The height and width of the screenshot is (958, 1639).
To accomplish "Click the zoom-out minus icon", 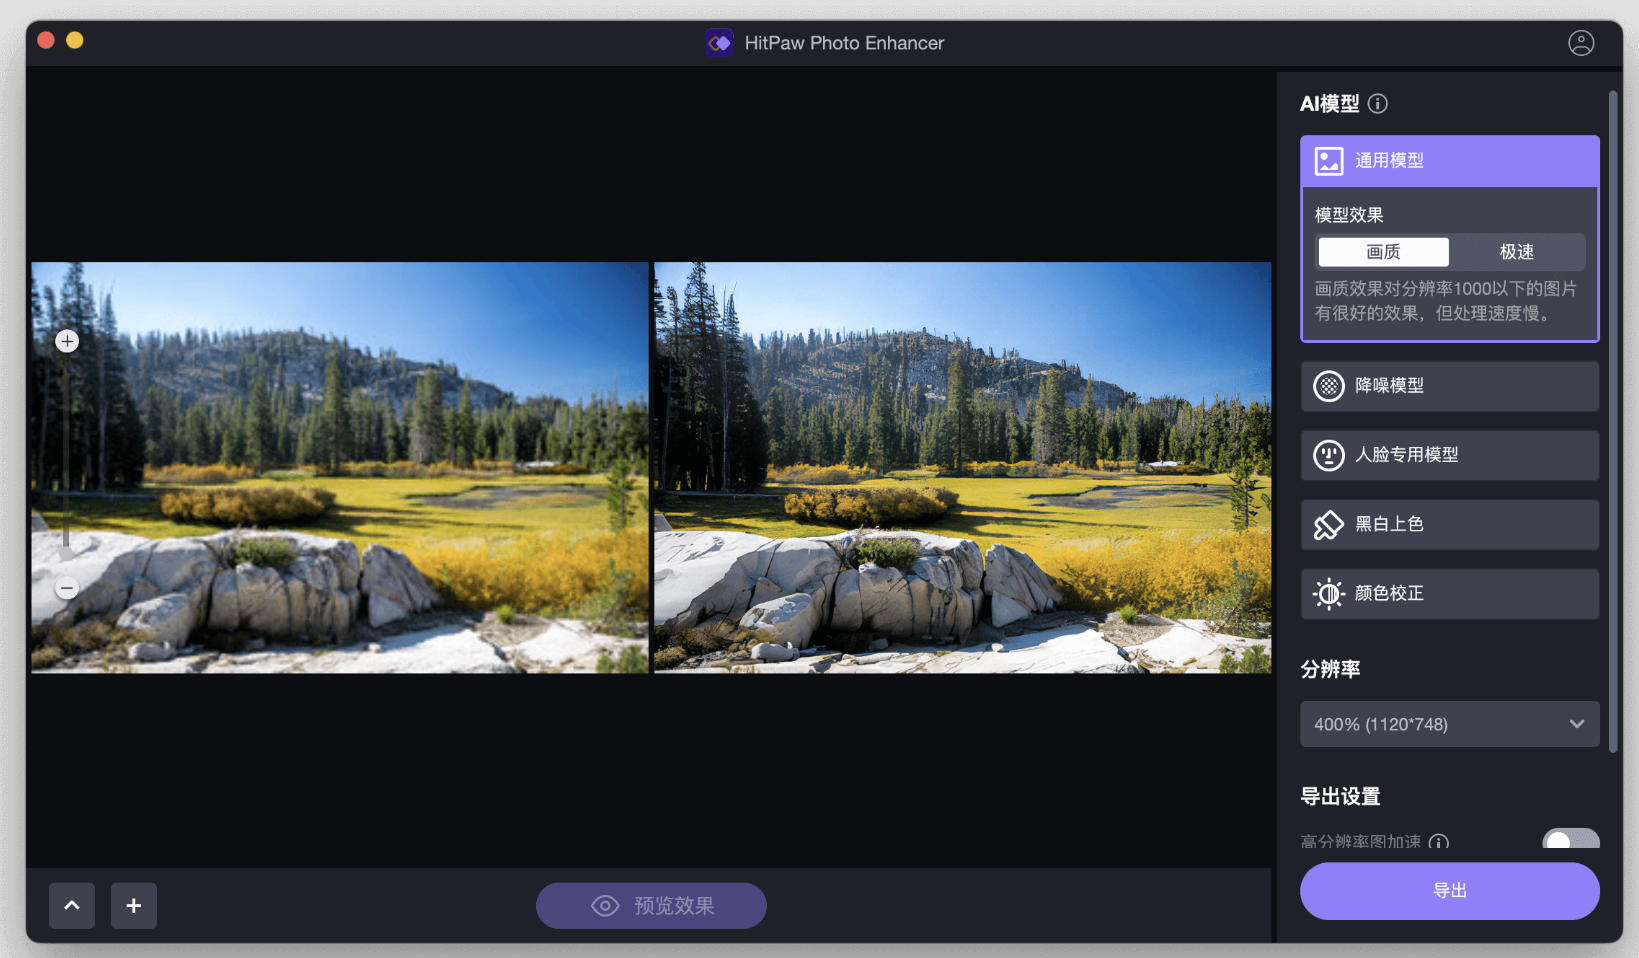I will tap(67, 588).
